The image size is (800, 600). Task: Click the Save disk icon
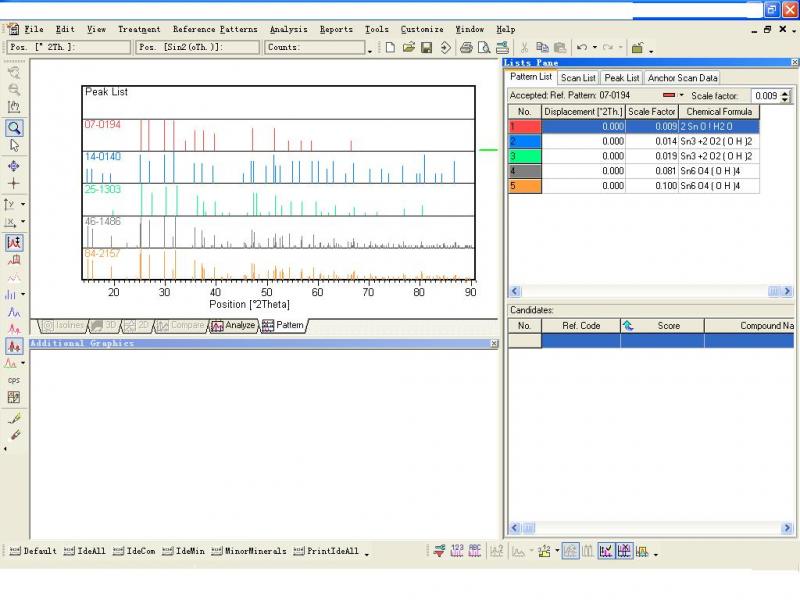click(x=426, y=47)
